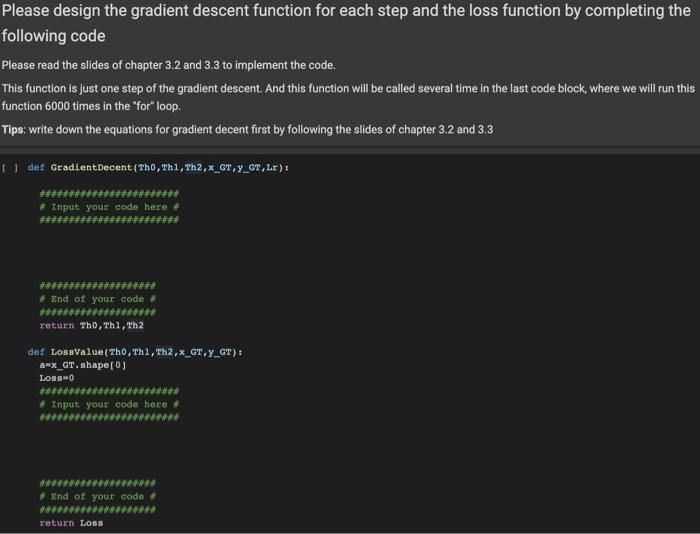Click the first '# Input your code here #' comment
This screenshot has width=700, height=534.
[x=109, y=207]
